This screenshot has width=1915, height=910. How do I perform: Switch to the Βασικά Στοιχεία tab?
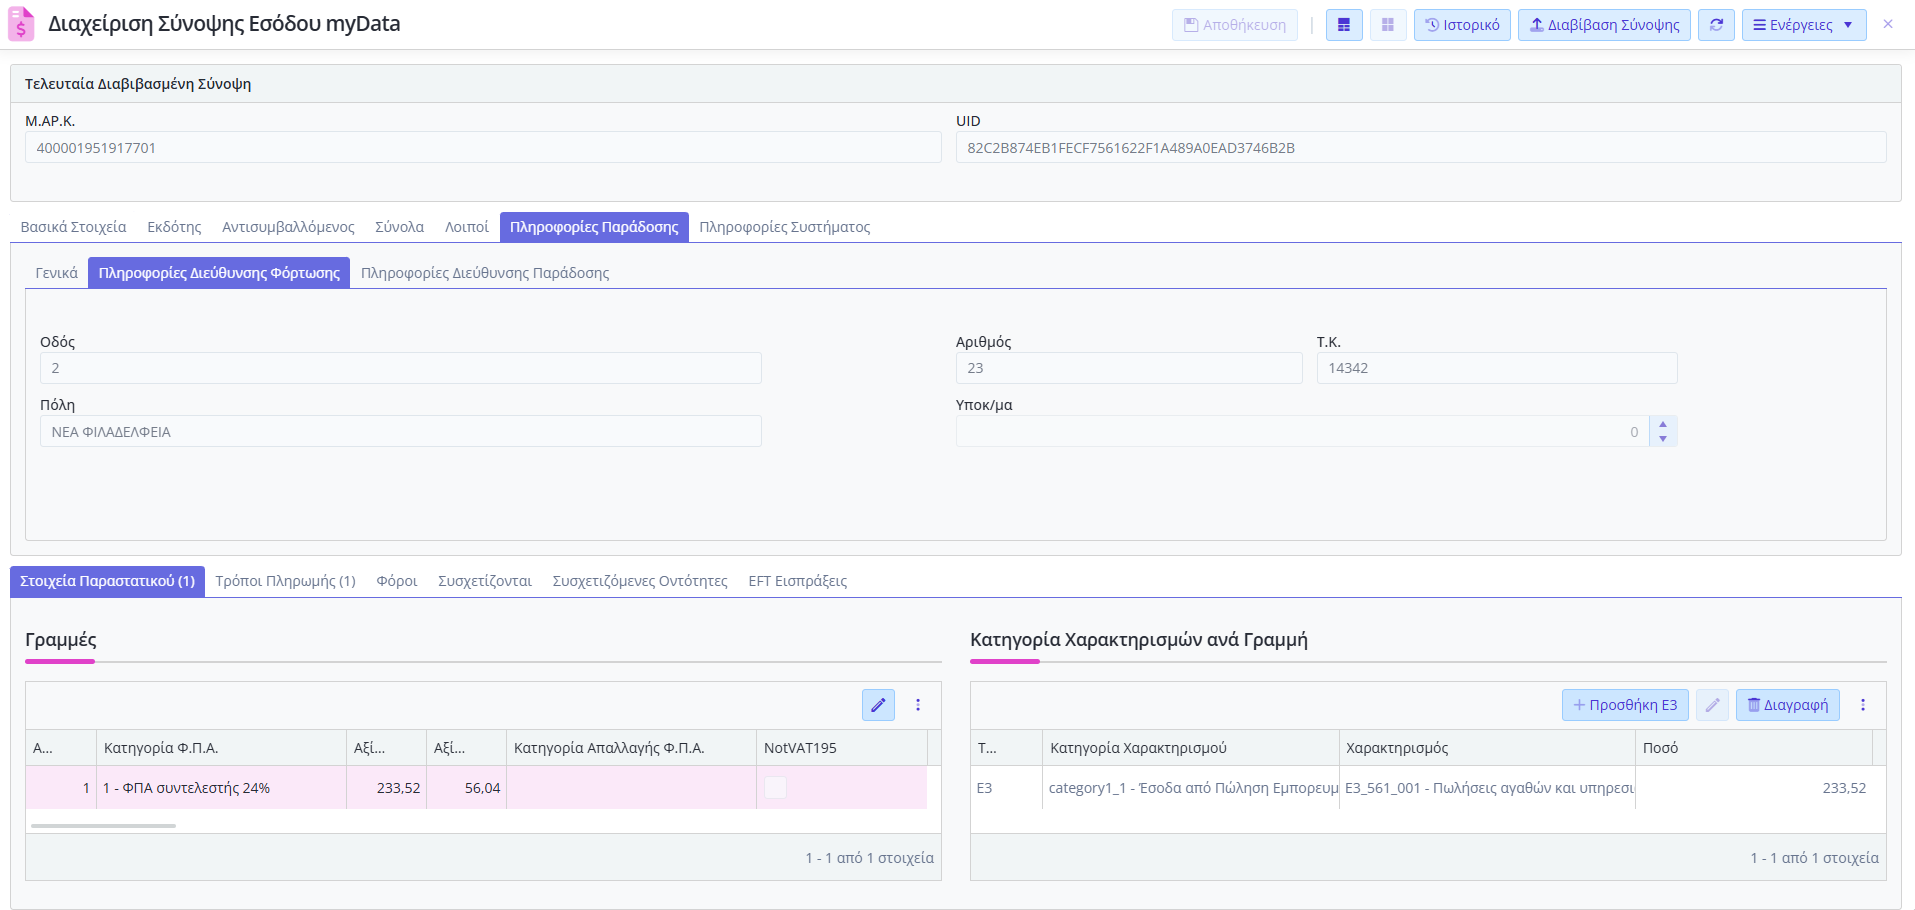(74, 227)
